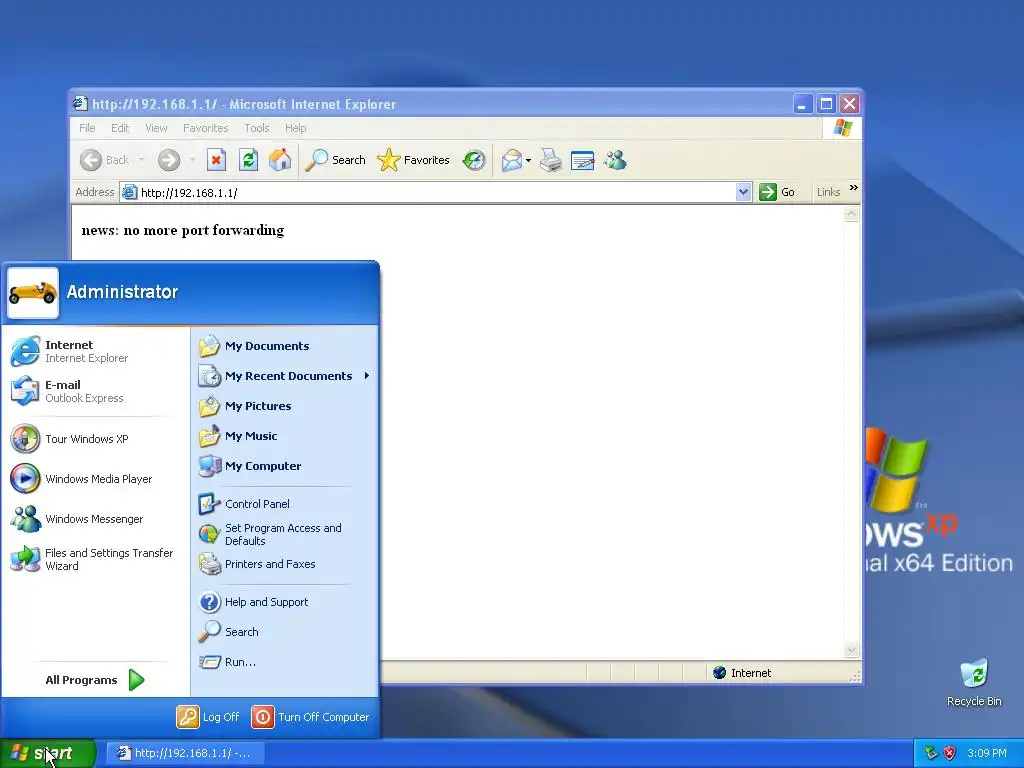Start Tour Windows XP
This screenshot has width=1024, height=768.
click(x=95, y=439)
